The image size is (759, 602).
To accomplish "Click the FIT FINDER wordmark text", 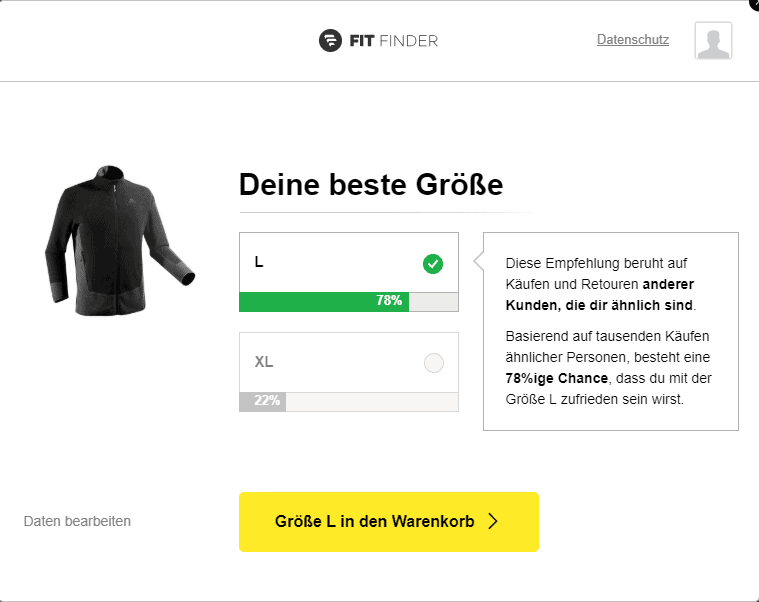I will coord(392,41).
